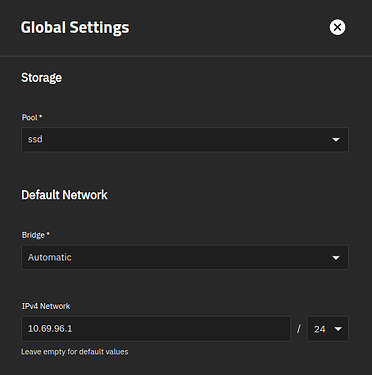Focus the IPv4 Network address field
The width and height of the screenshot is (372, 375).
(156, 329)
